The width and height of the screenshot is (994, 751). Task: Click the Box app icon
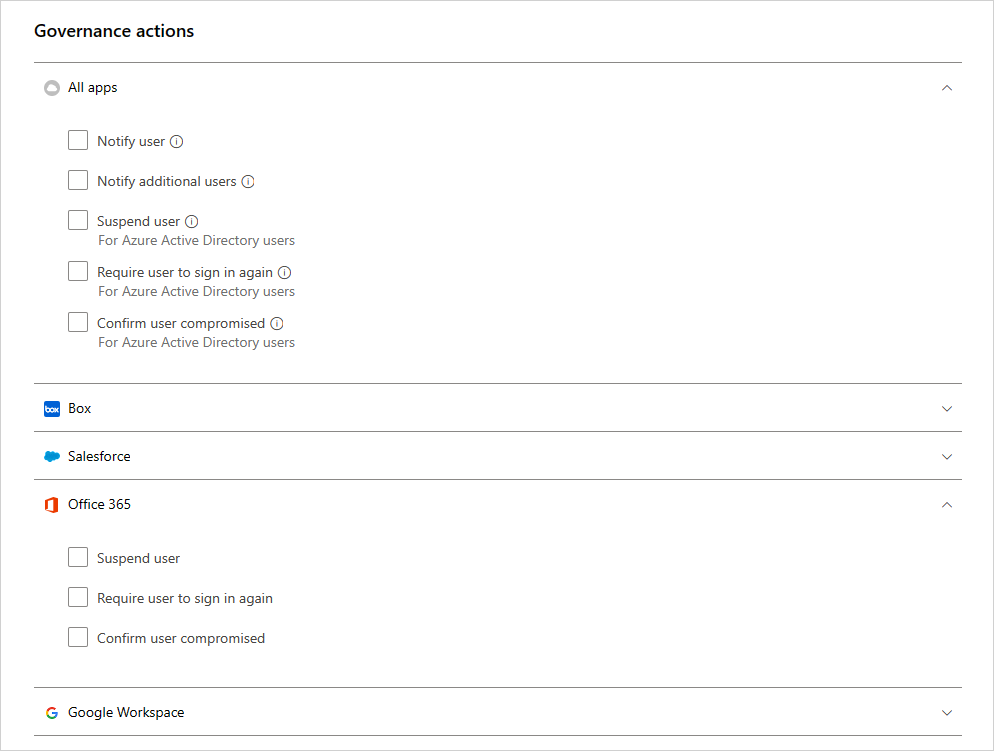click(52, 408)
